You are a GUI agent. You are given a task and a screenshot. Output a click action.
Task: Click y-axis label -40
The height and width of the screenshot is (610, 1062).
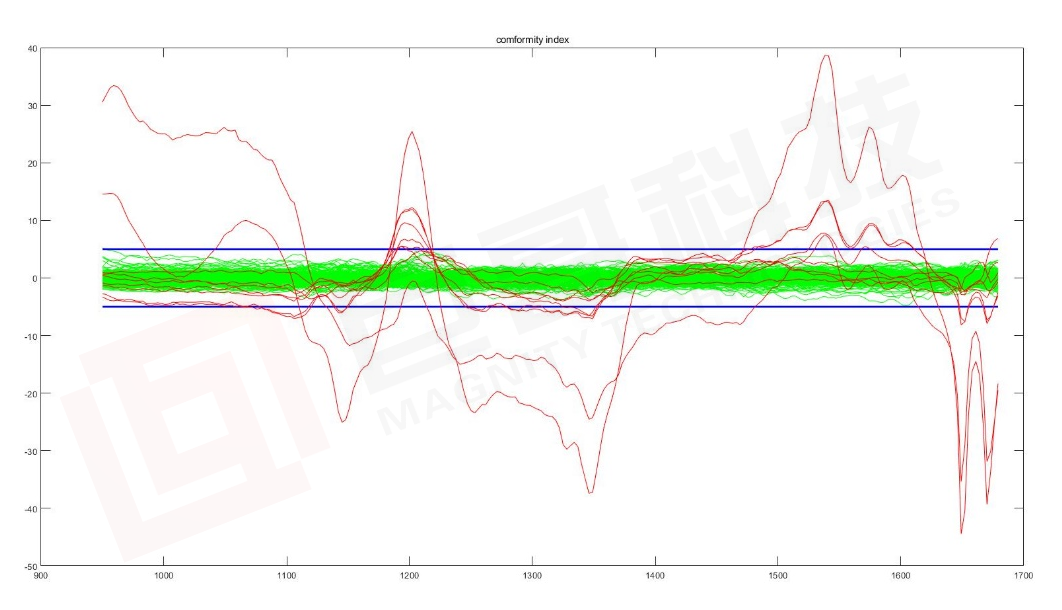coord(31,508)
